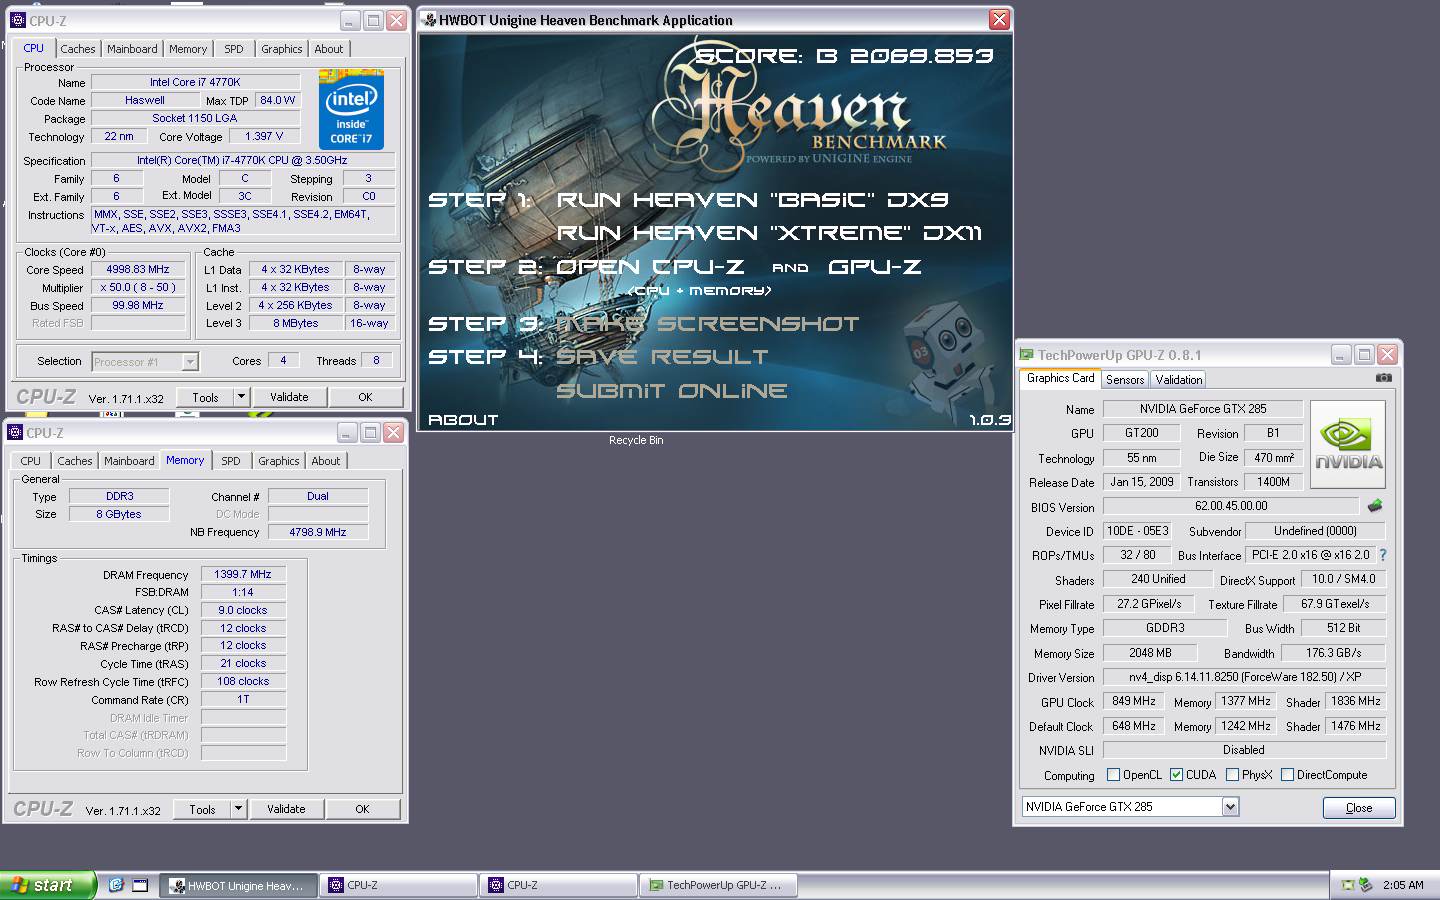The width and height of the screenshot is (1440, 900).
Task: Click the Driver Version field in GPU-Z
Action: pyautogui.click(x=1245, y=677)
